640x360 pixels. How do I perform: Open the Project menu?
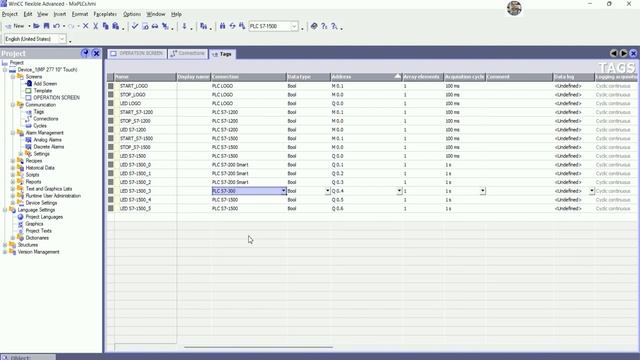point(10,14)
